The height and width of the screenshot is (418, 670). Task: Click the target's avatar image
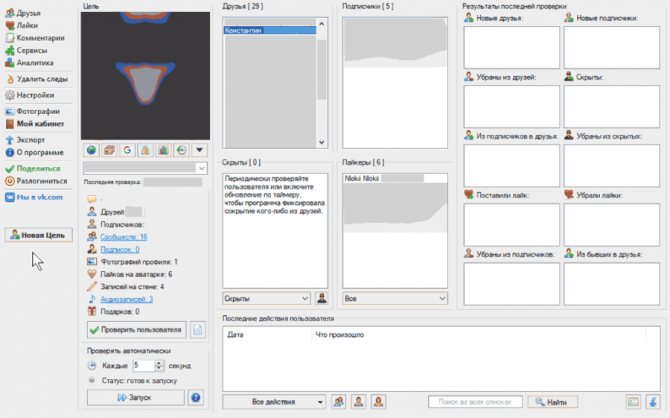(145, 76)
